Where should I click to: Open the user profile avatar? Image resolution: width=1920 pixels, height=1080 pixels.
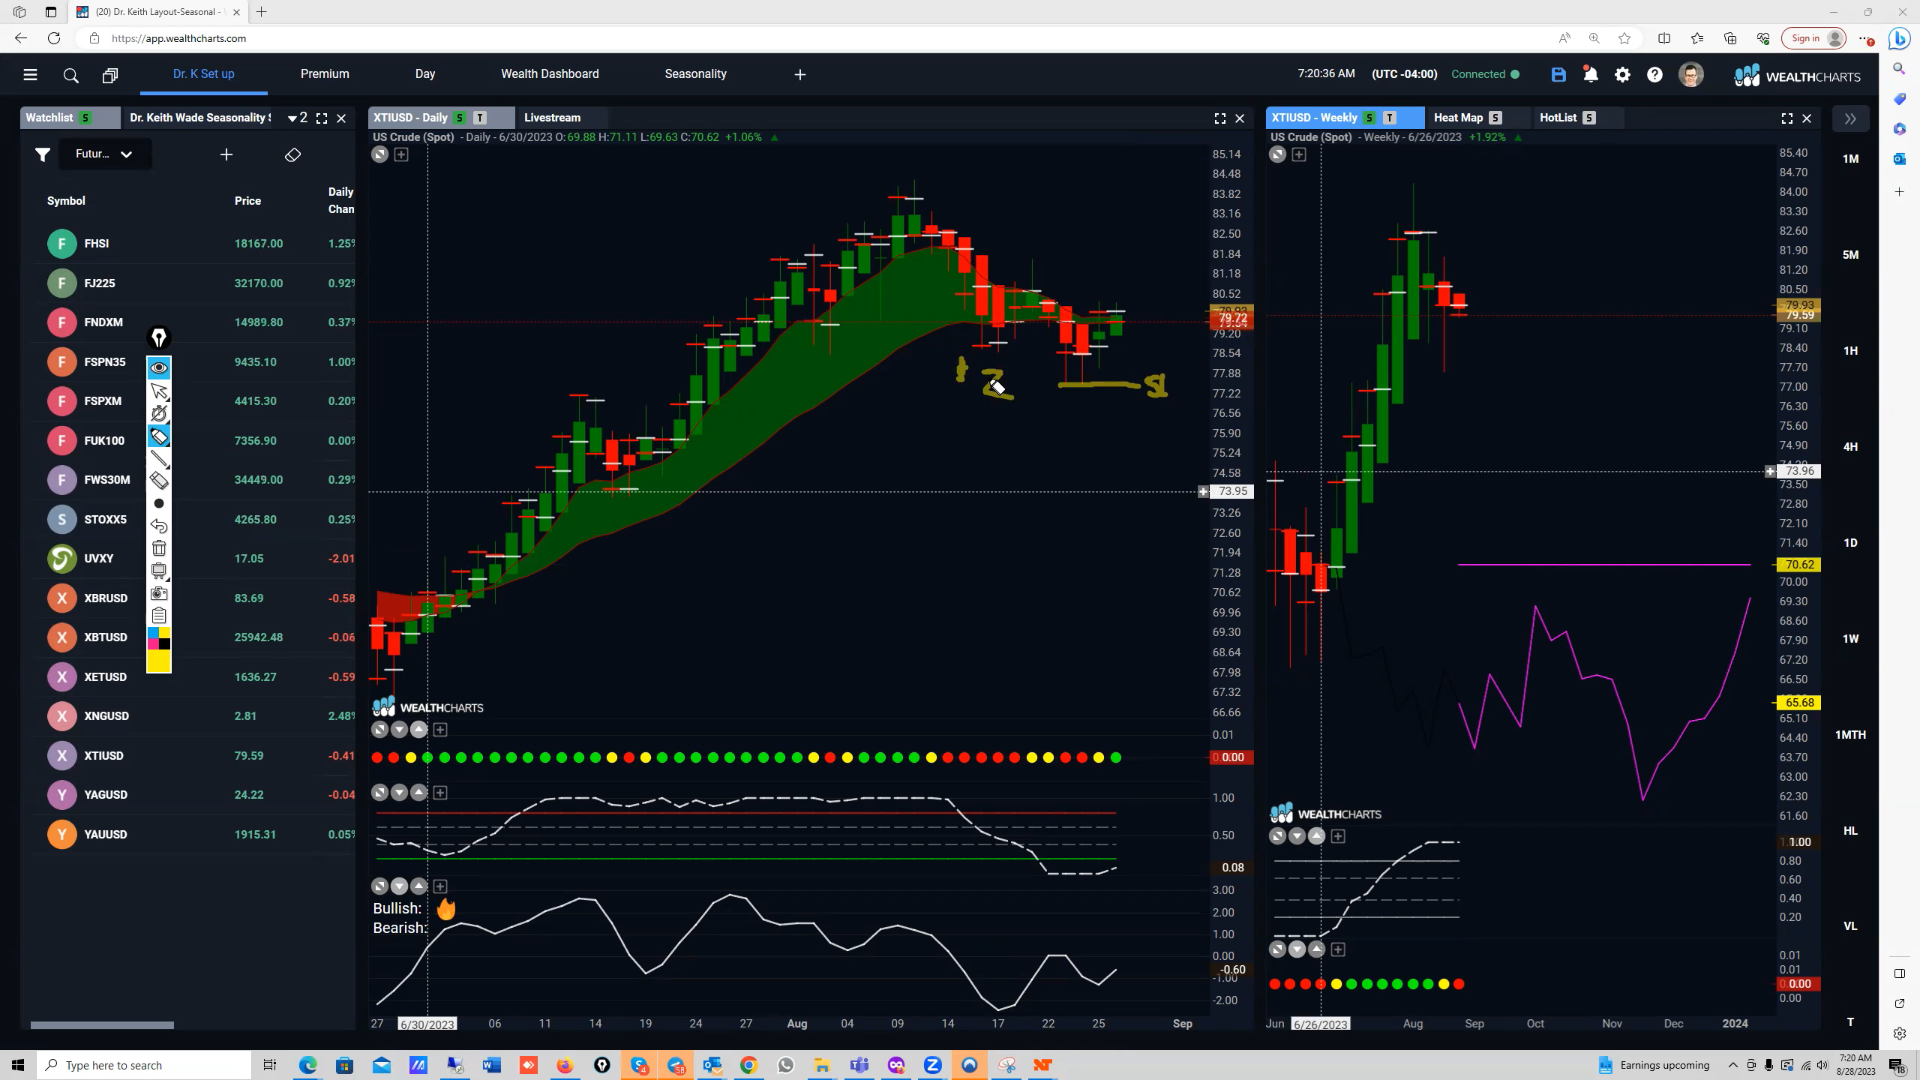click(1691, 75)
